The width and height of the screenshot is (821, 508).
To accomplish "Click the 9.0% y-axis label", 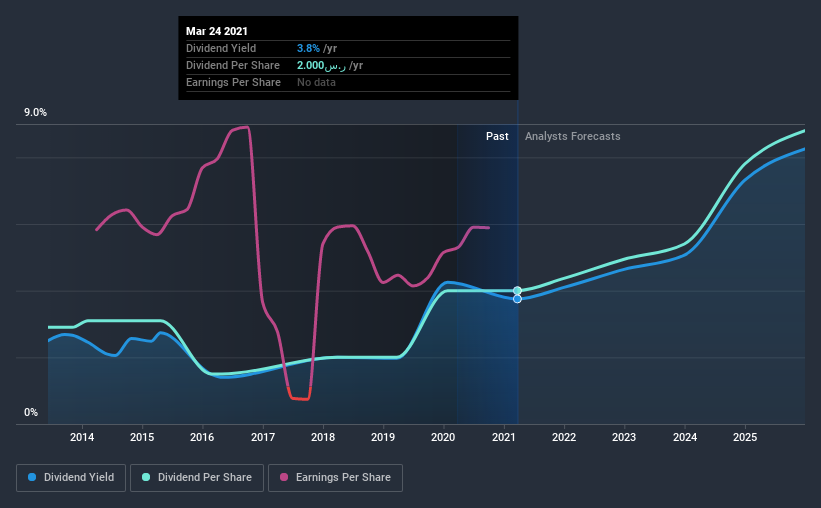I will [x=35, y=113].
